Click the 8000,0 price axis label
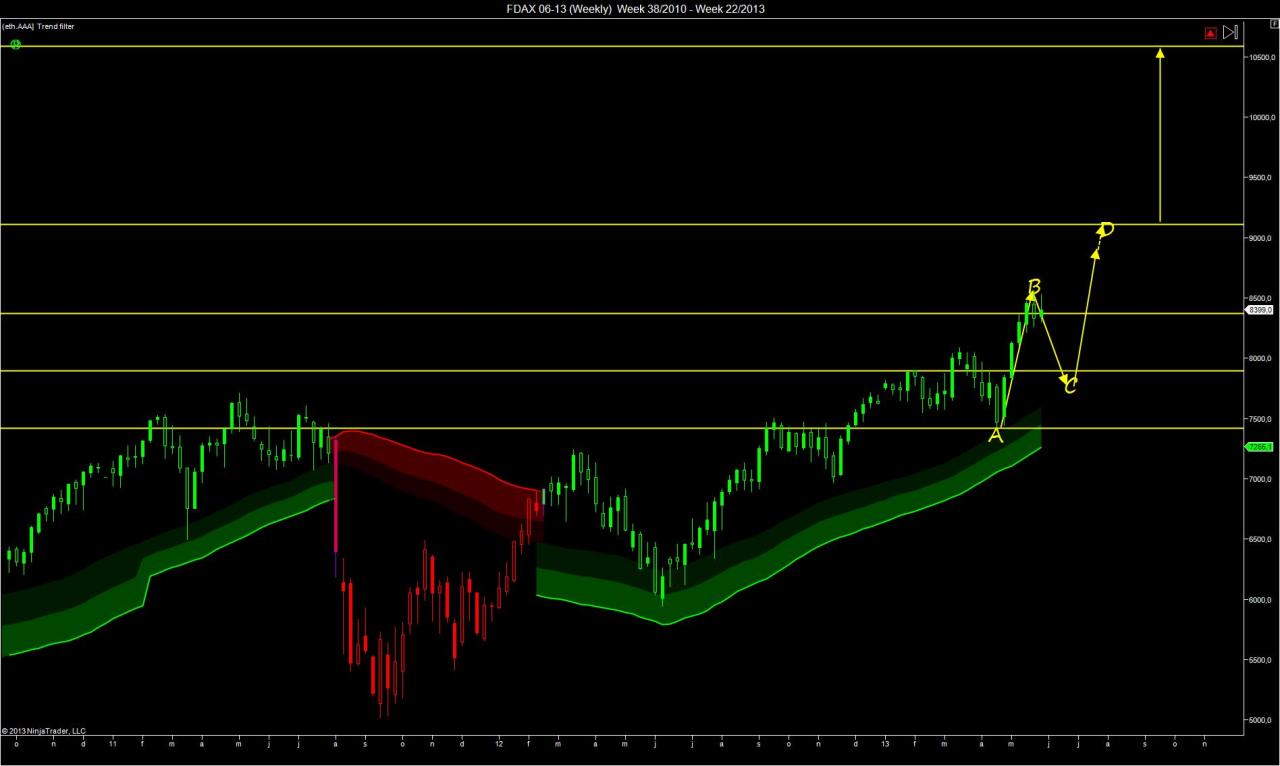The image size is (1280, 766). pyautogui.click(x=1259, y=359)
